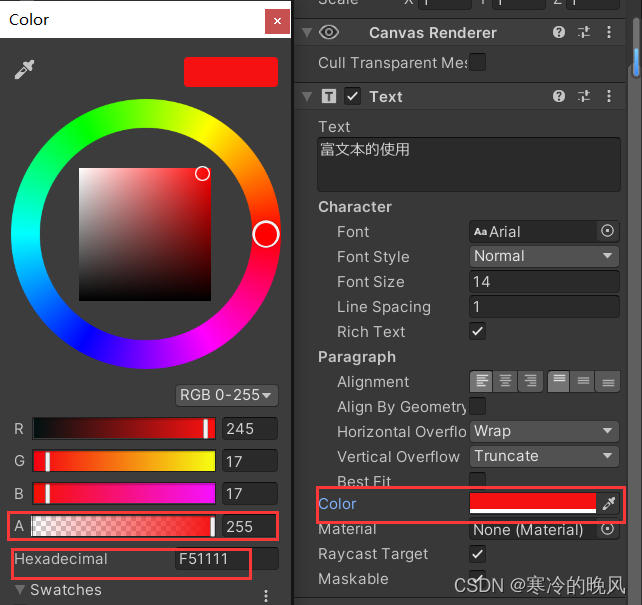This screenshot has width=642, height=605.
Task: Click the Paragraph section heading
Action: click(357, 357)
